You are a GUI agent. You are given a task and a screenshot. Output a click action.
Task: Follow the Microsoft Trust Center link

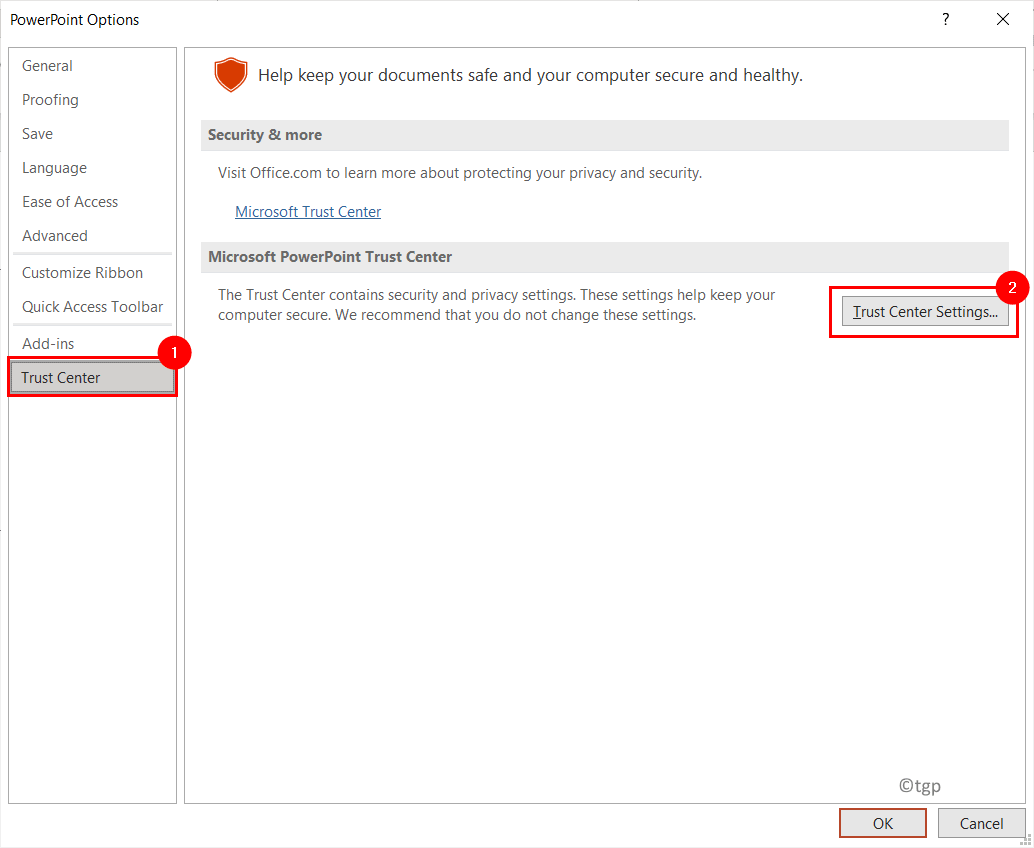point(308,212)
